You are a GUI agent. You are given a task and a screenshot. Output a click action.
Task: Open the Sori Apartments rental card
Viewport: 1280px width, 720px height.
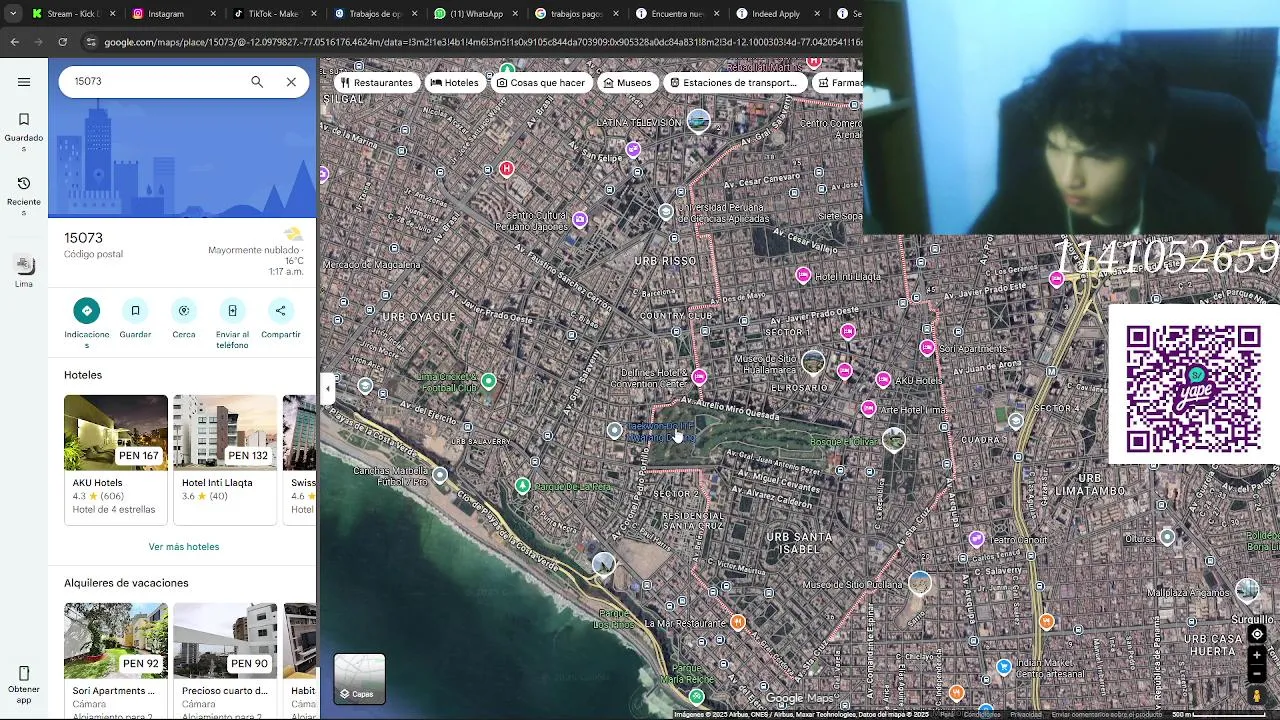pos(116,660)
